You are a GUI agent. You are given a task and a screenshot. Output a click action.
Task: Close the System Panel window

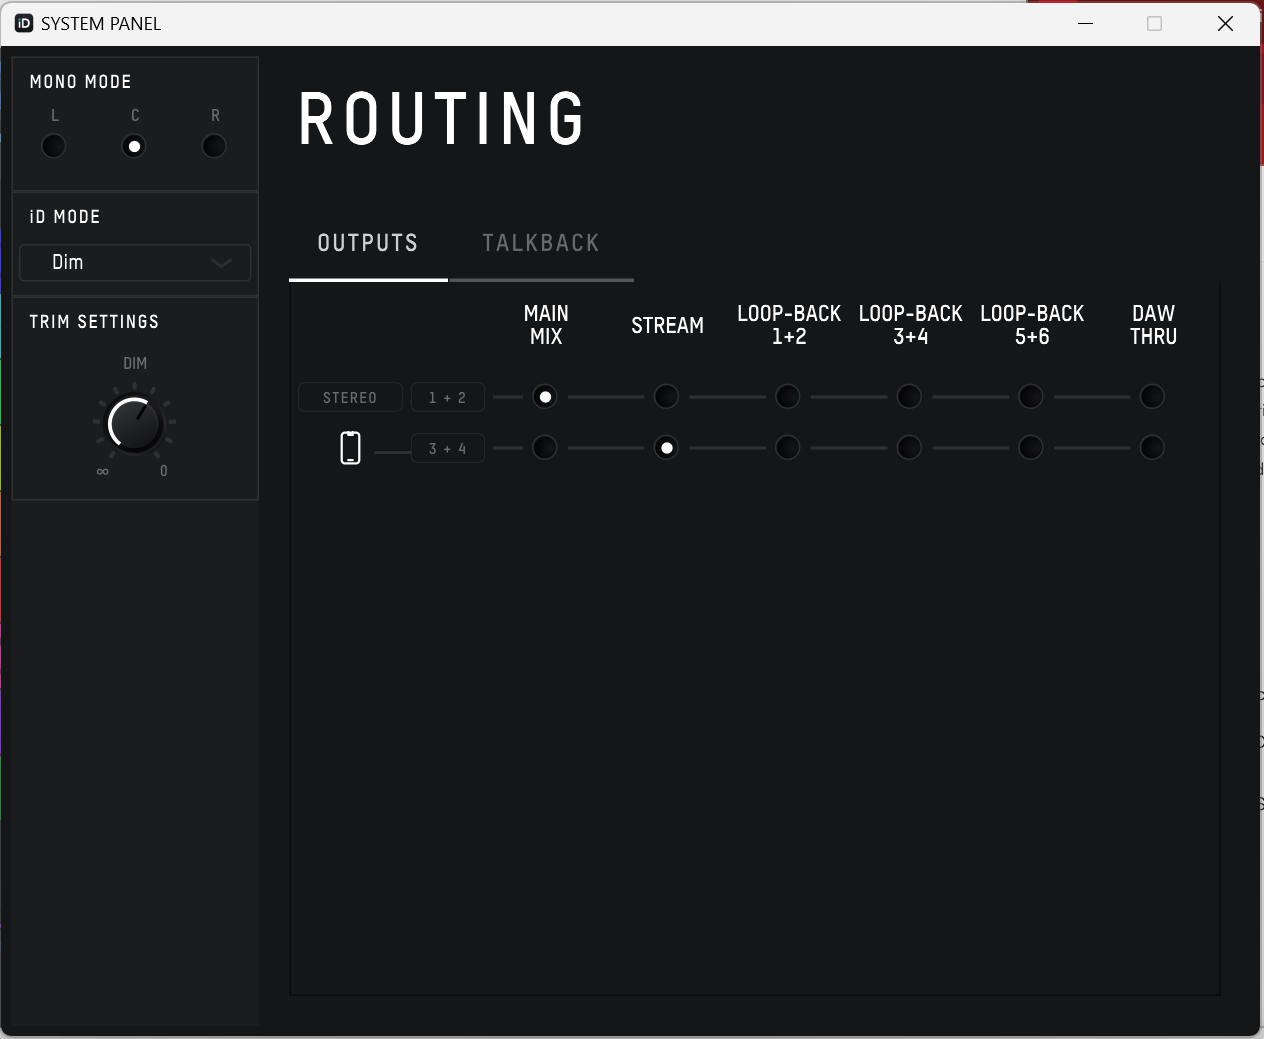coord(1225,23)
